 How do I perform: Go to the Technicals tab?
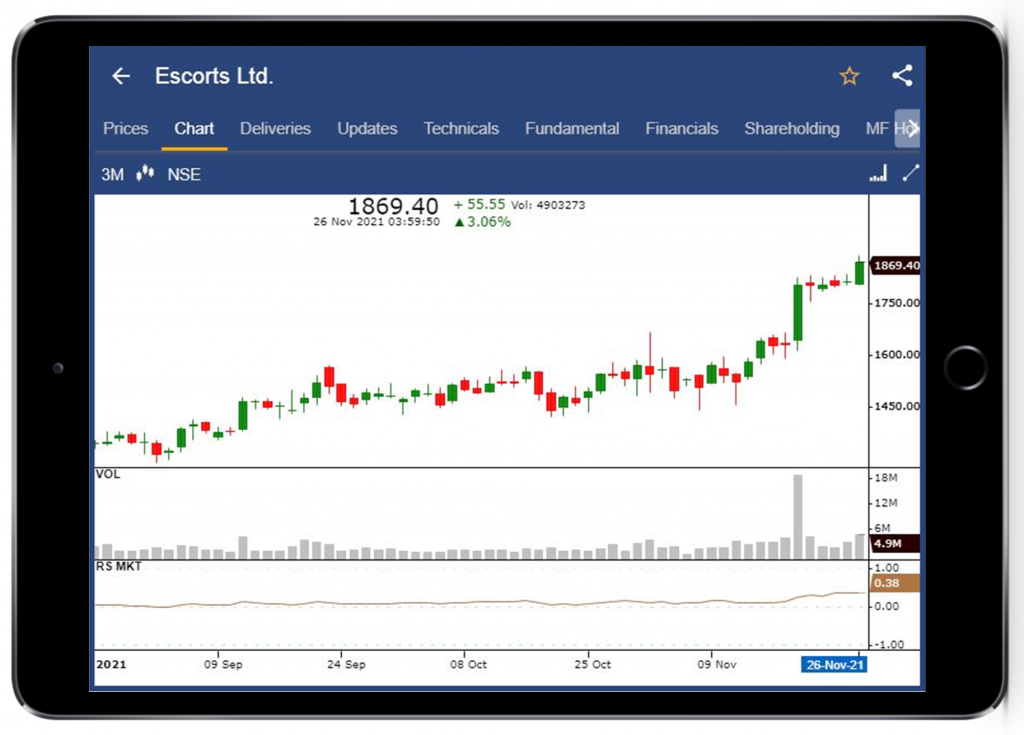(x=461, y=128)
